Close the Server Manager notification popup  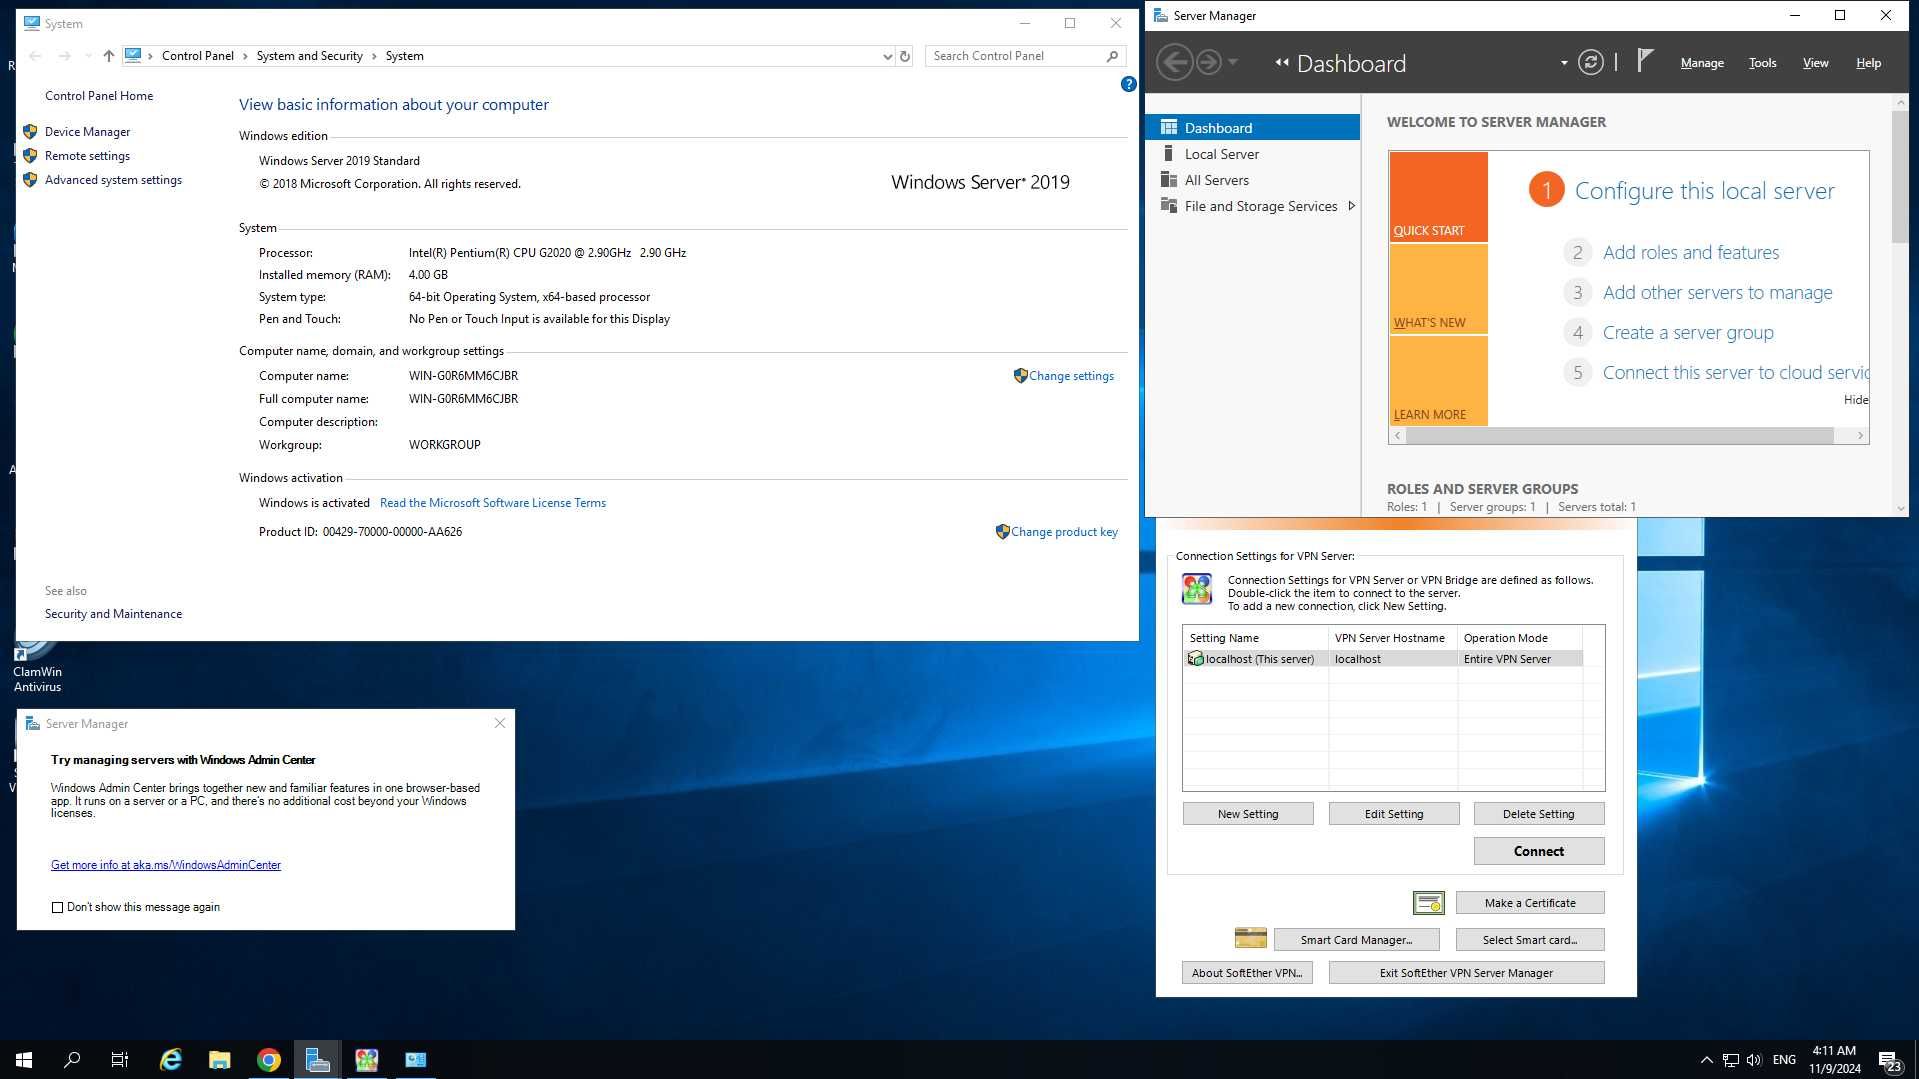(x=500, y=723)
